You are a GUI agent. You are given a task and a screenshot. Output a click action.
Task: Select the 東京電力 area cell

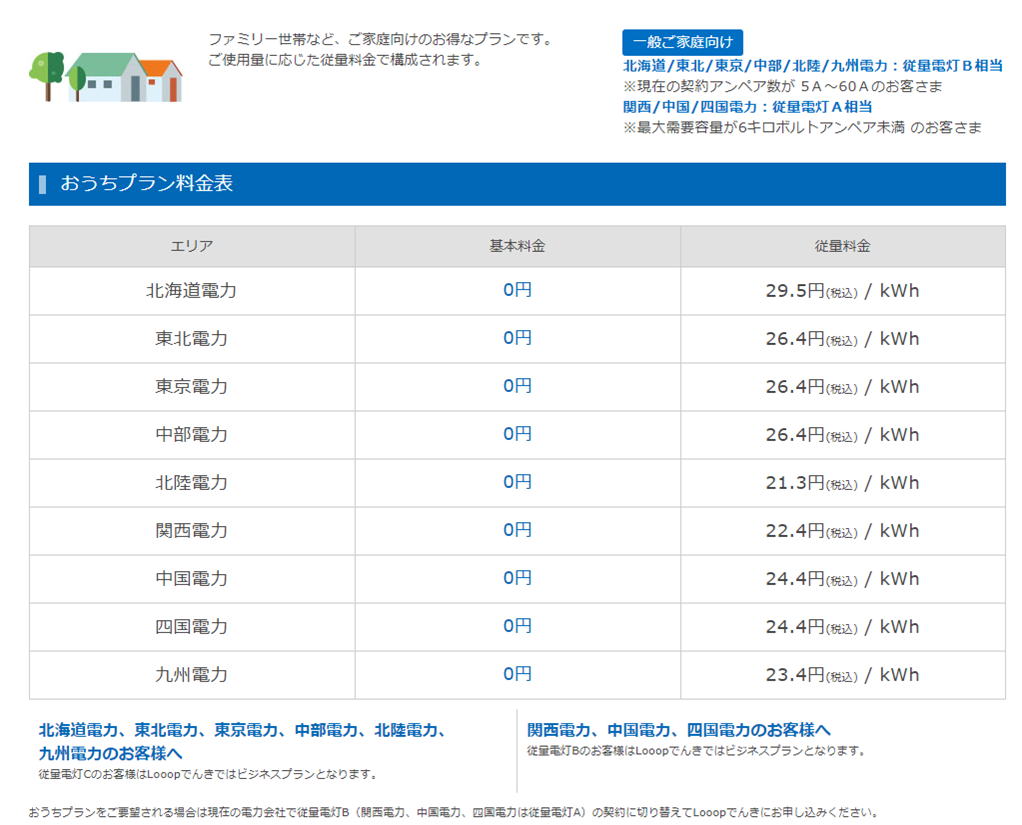coord(192,386)
